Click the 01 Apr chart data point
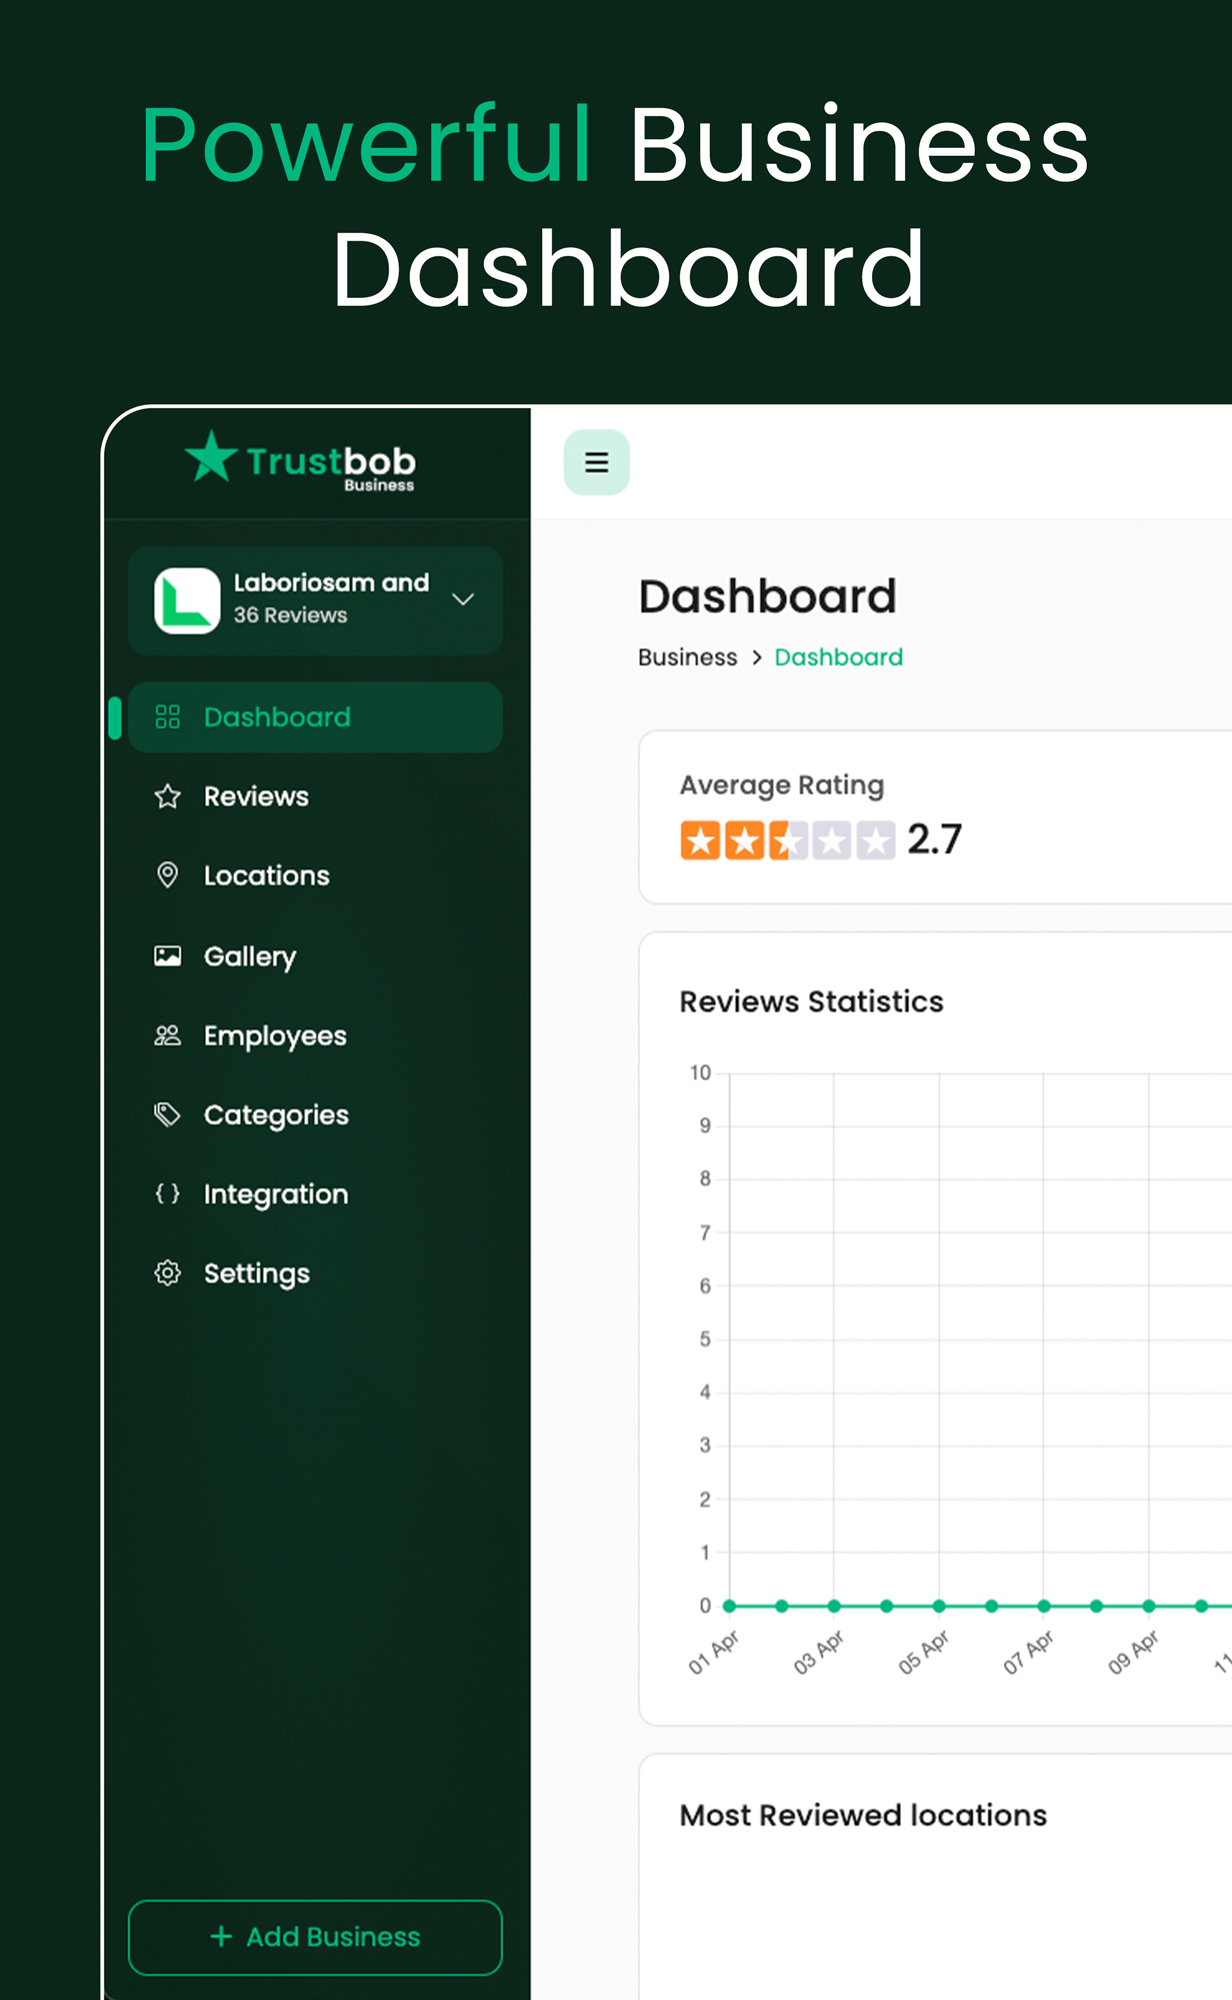 729,1606
